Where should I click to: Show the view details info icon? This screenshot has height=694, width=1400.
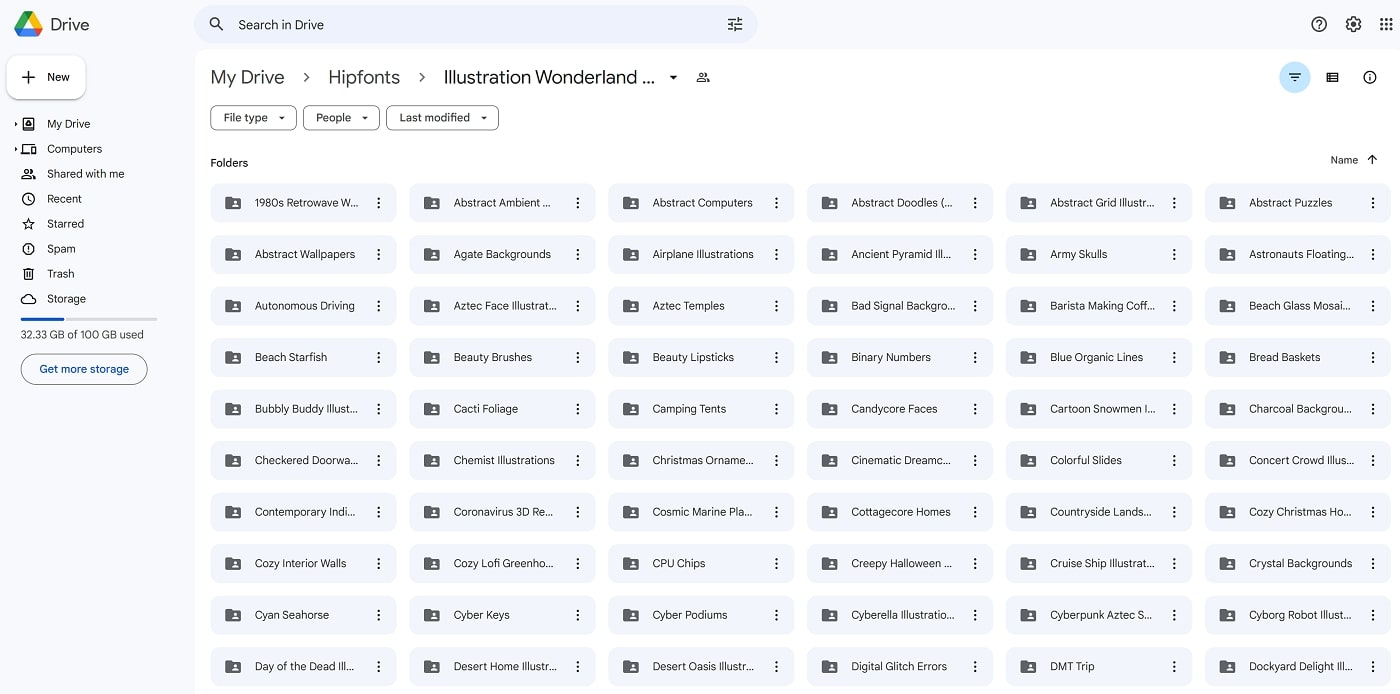click(x=1370, y=77)
